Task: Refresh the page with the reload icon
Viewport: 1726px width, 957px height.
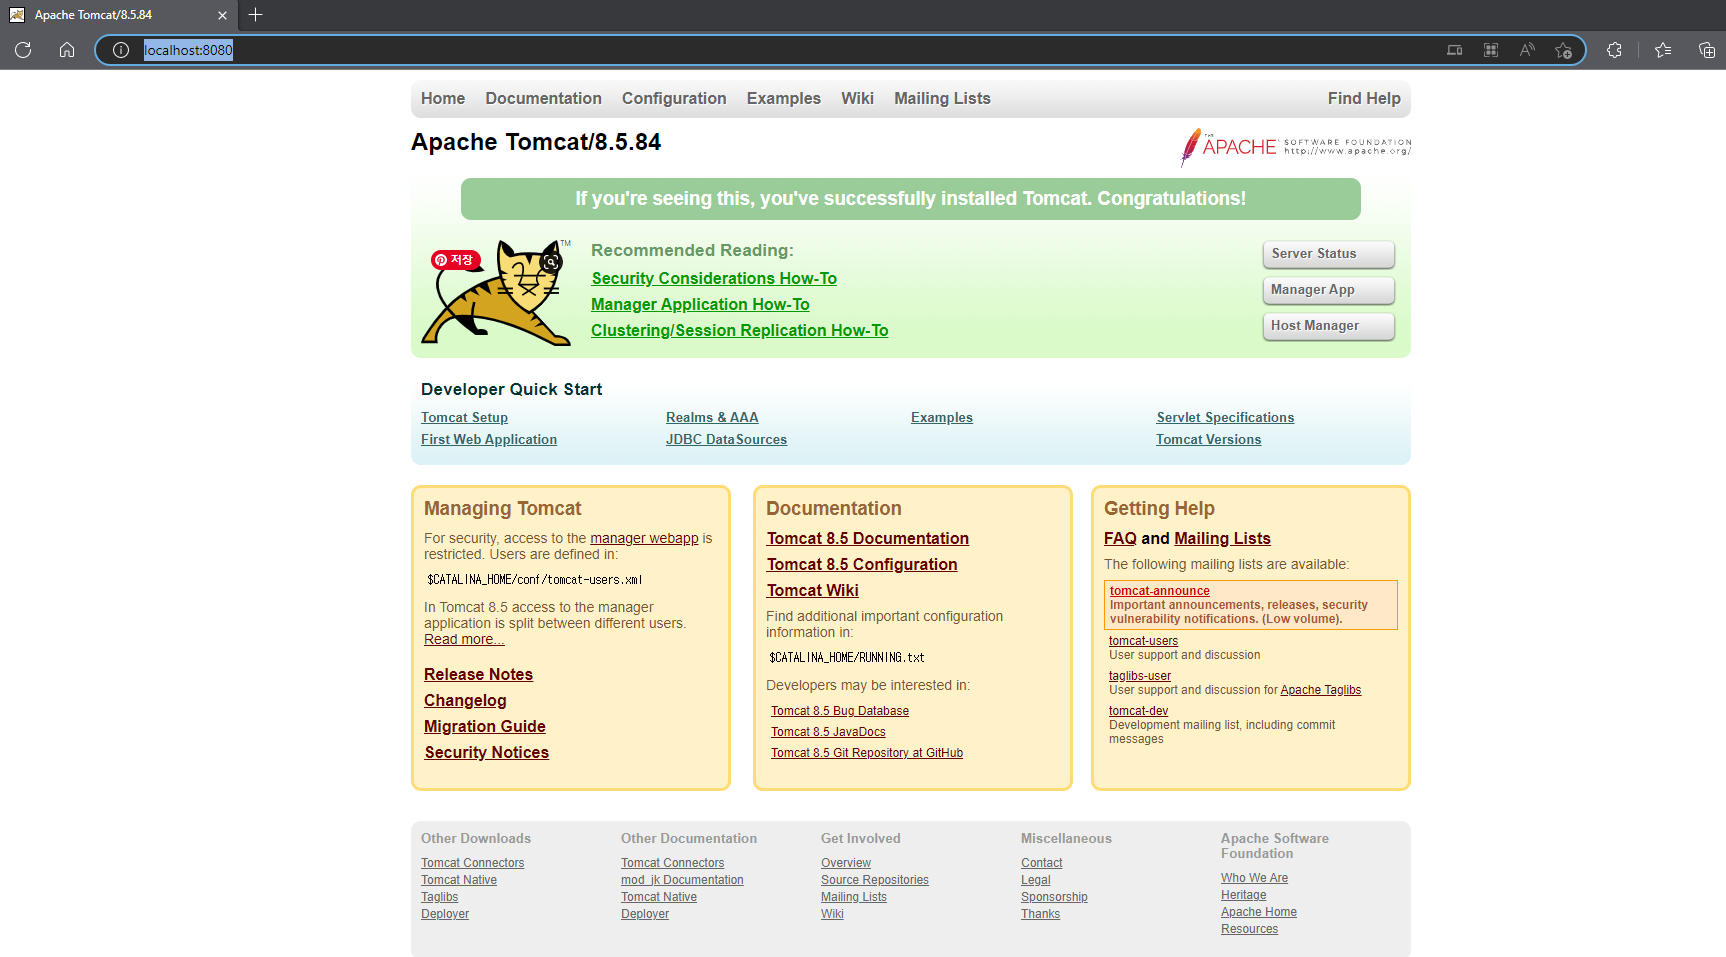Action: pos(23,50)
